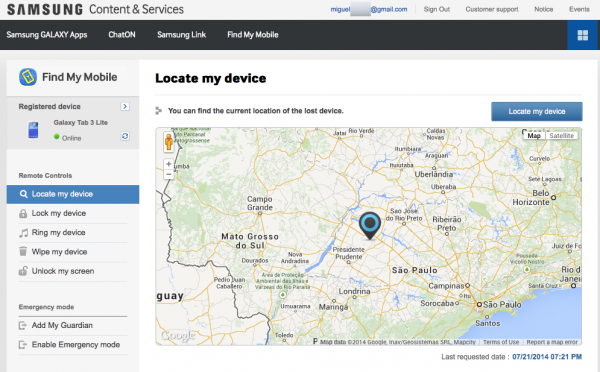The width and height of the screenshot is (600, 372).
Task: Click Report a map error
Action: (552, 342)
